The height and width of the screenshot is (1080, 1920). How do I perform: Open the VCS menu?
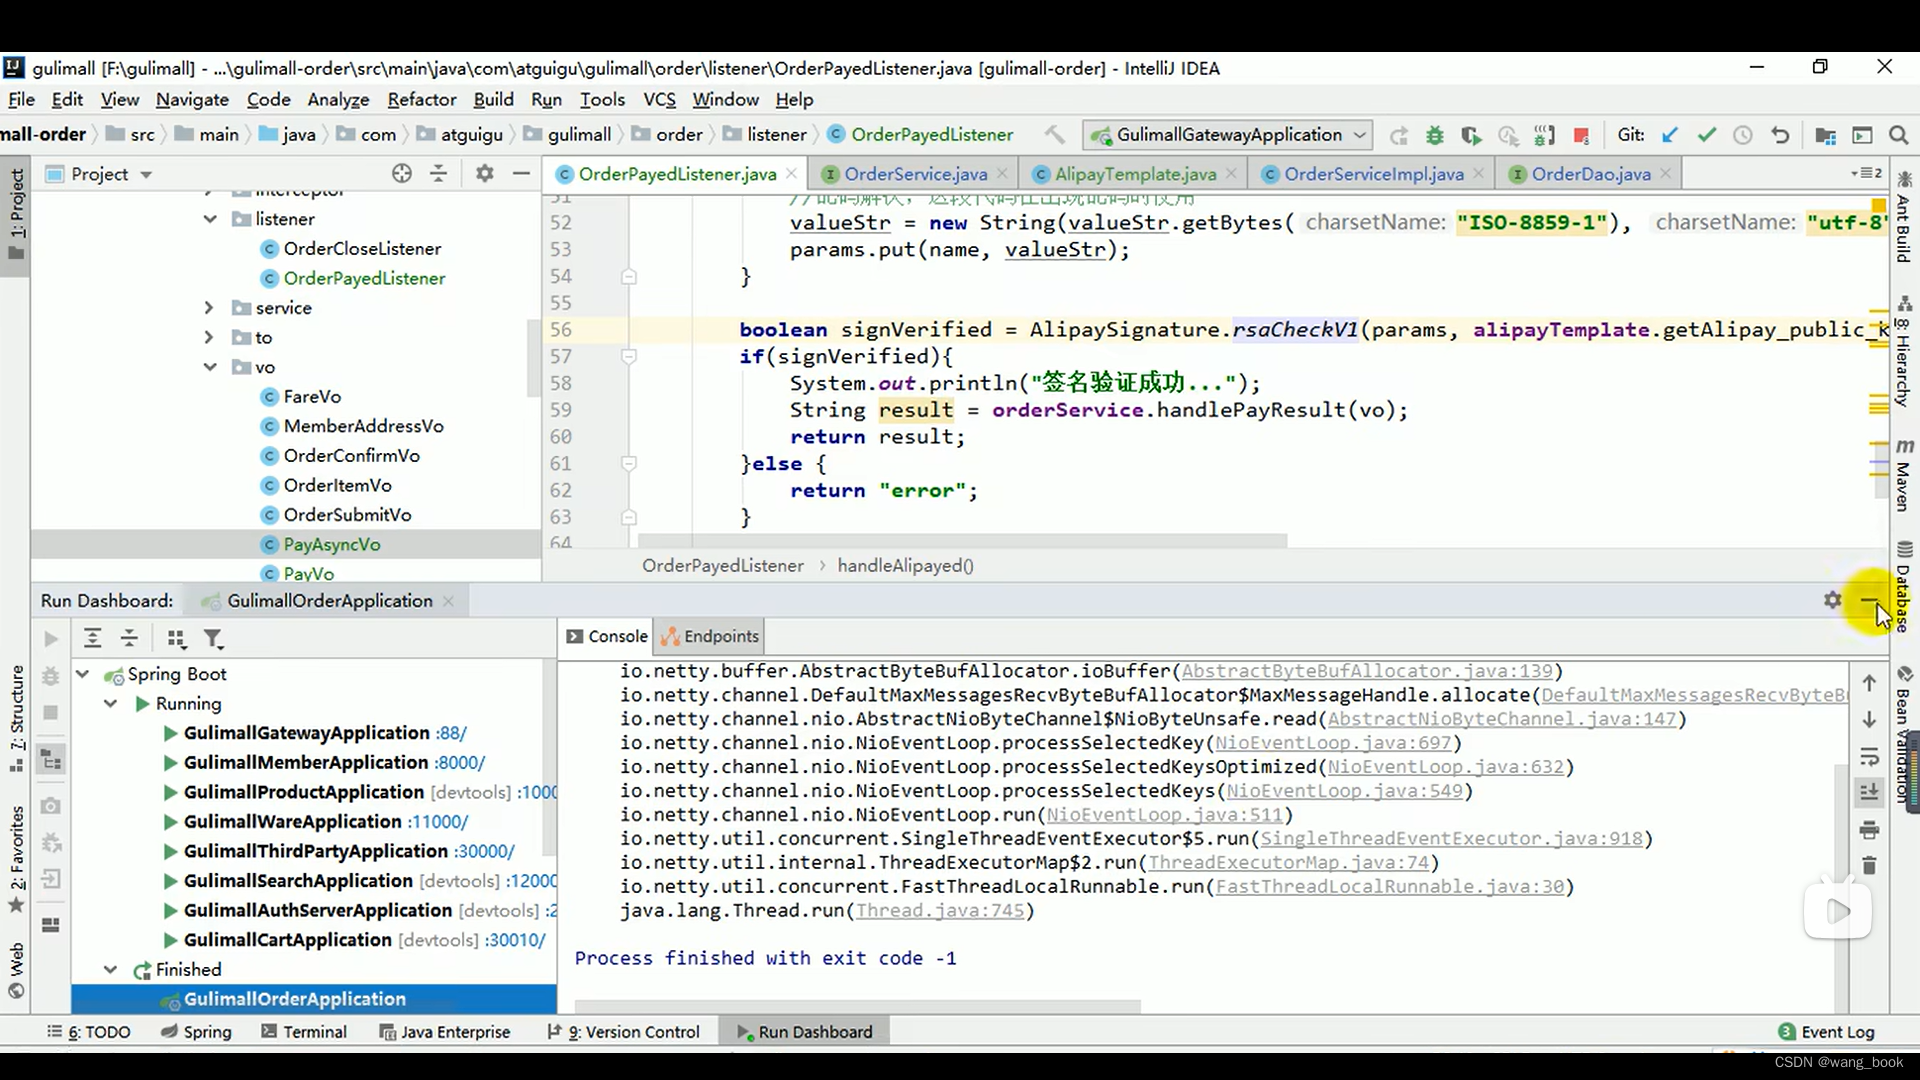click(x=659, y=99)
